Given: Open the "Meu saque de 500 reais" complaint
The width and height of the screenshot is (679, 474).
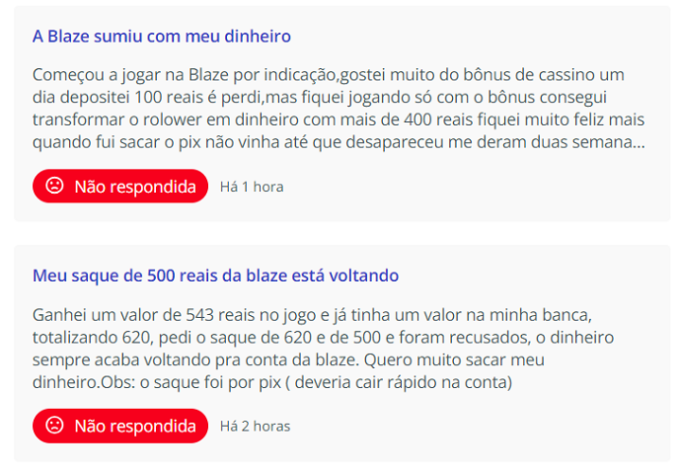Looking at the screenshot, I should (x=215, y=275).
